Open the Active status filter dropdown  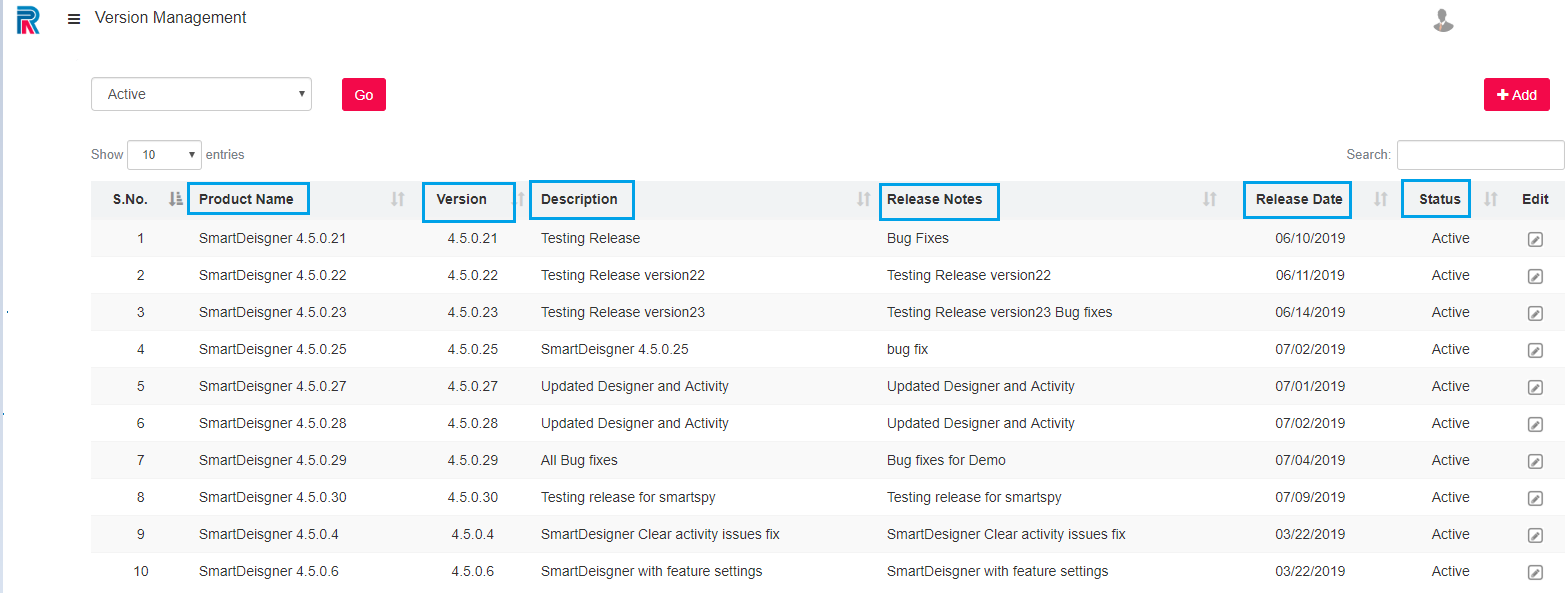[200, 93]
